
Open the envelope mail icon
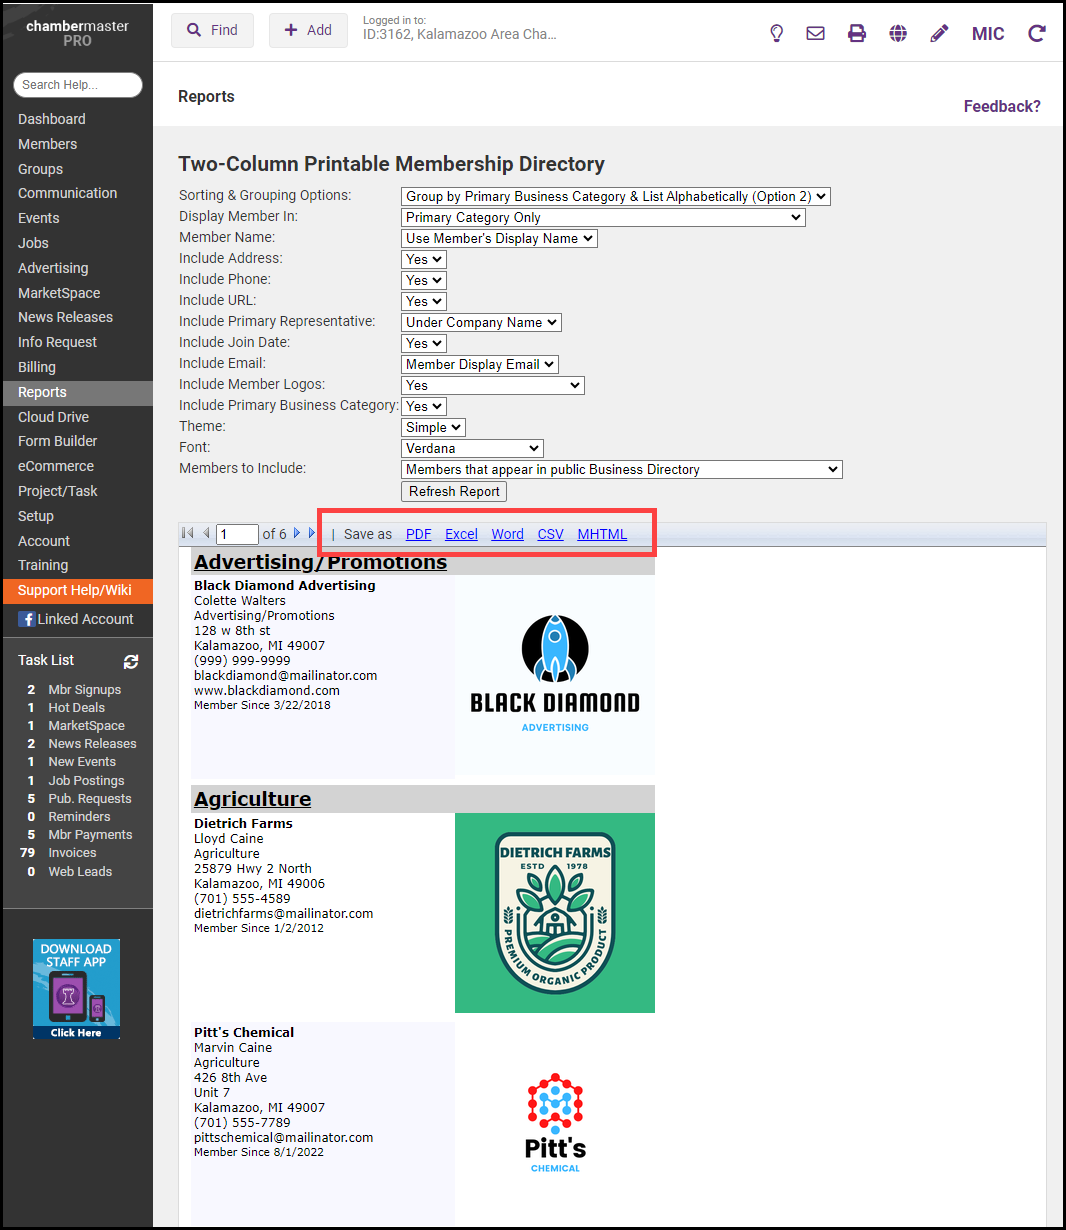816,33
